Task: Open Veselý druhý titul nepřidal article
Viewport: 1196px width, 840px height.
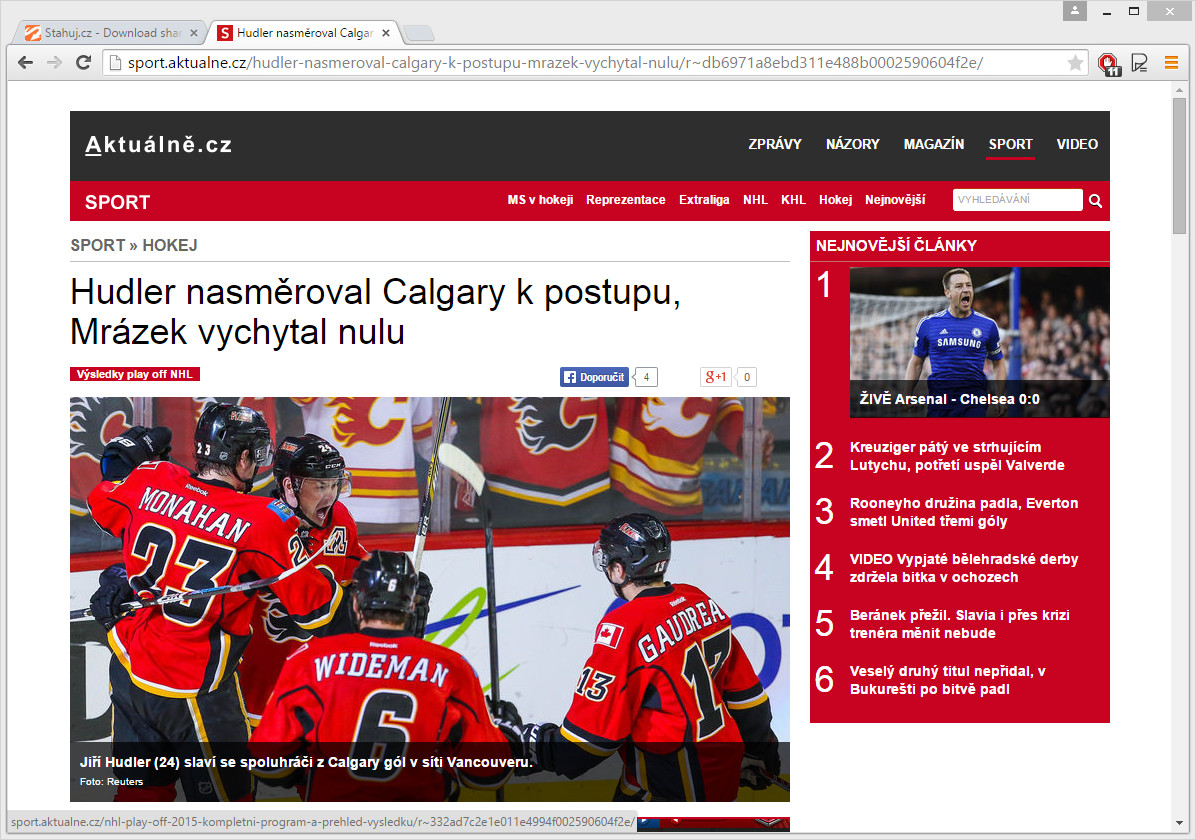Action: [947, 680]
